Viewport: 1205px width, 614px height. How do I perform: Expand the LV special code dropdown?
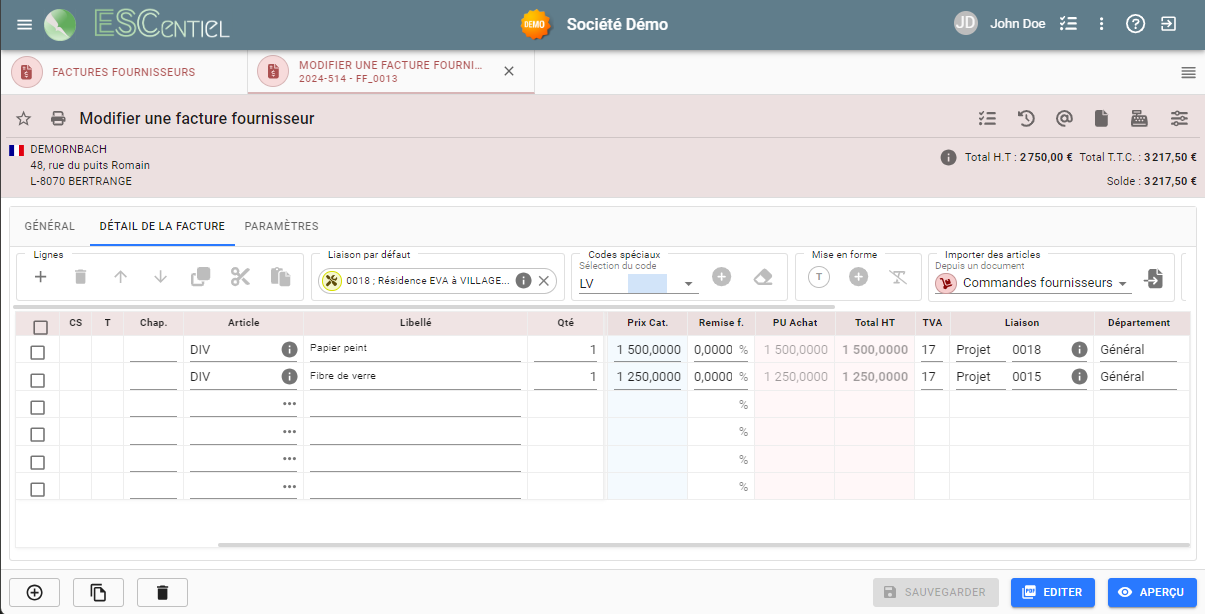point(689,284)
